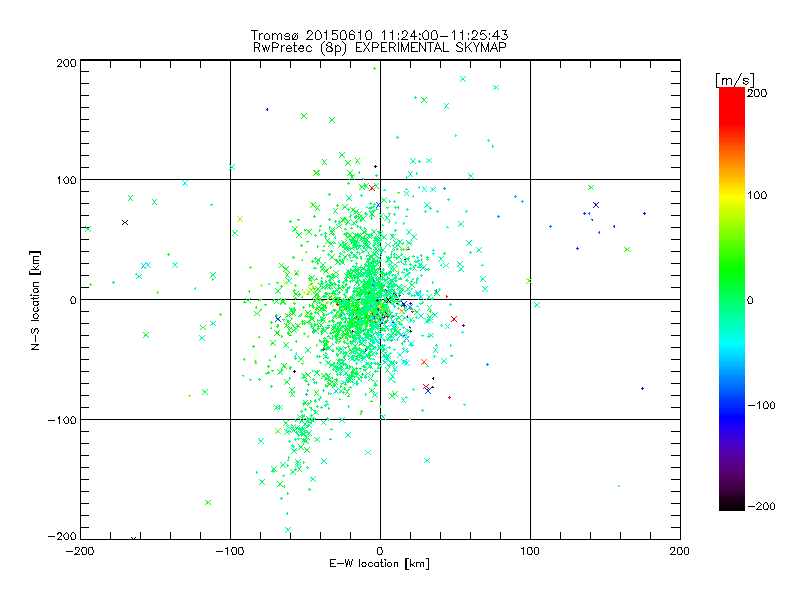800x600 pixels.
Task: Click the title line "Tromsø 20150610 11:24:00-11:25:43"
Action: pyautogui.click(x=379, y=35)
